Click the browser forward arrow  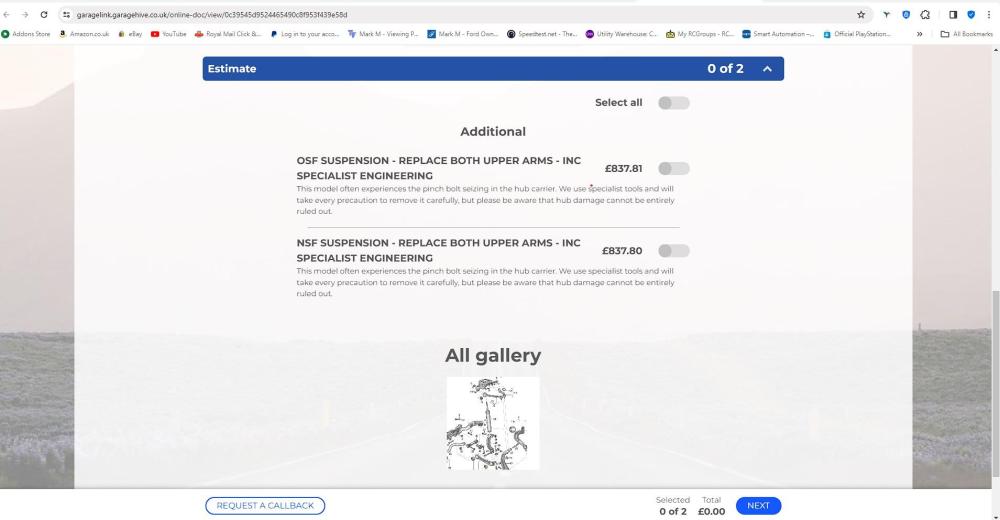coord(25,14)
